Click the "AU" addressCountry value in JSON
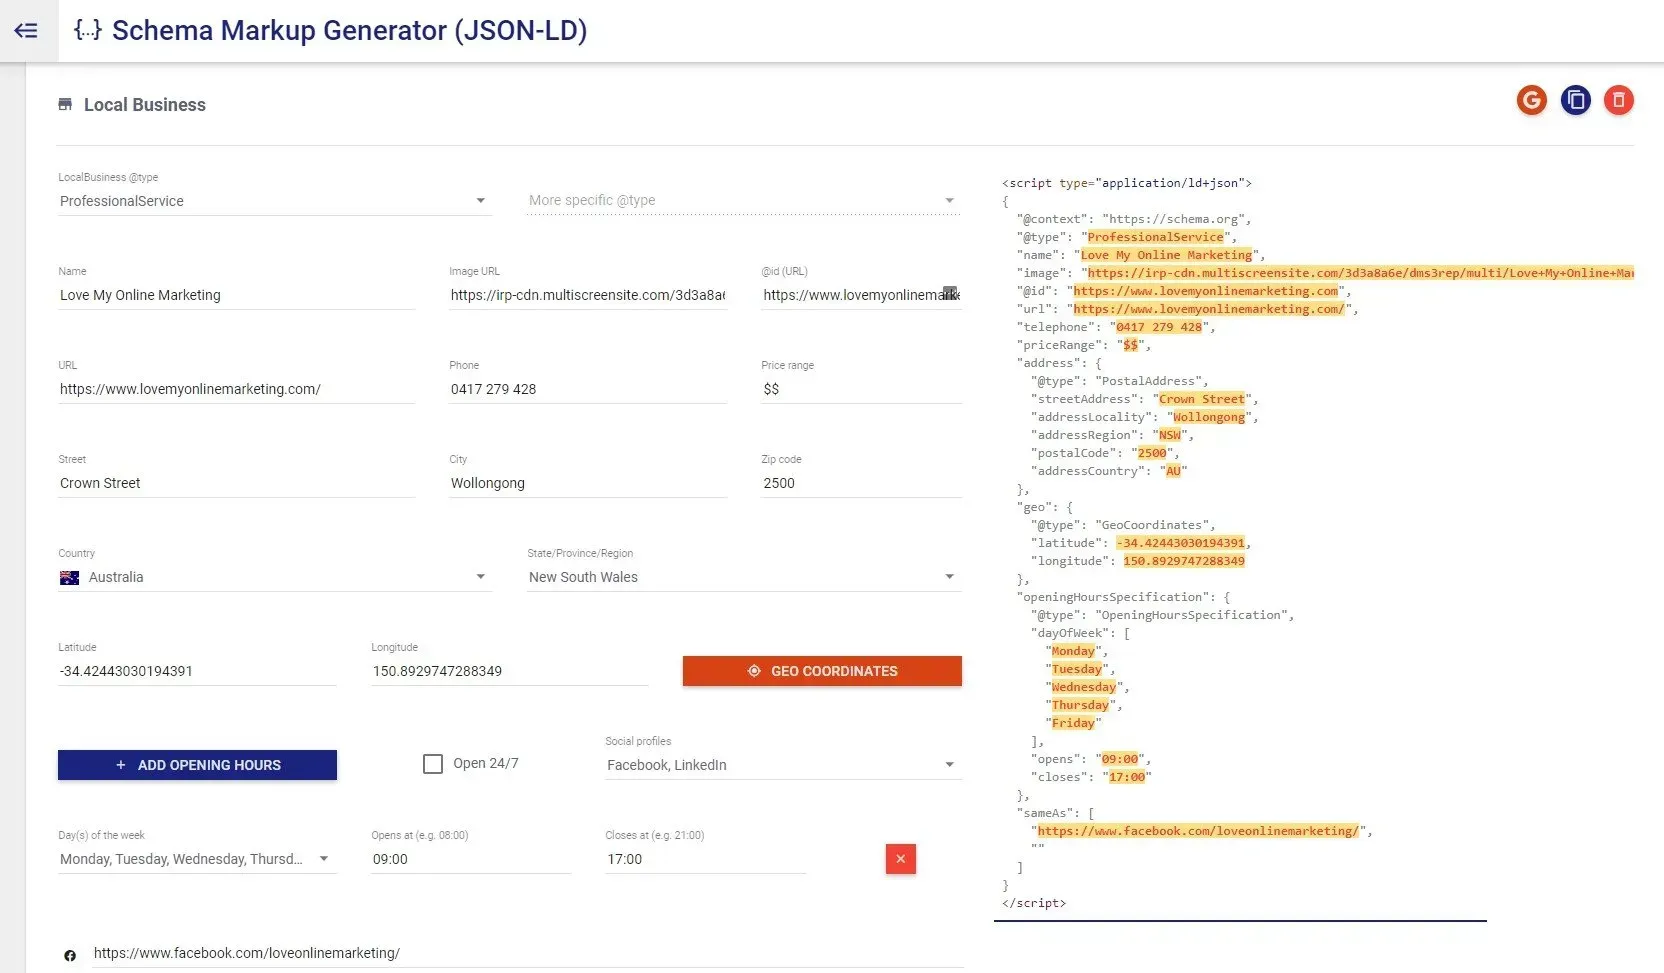The width and height of the screenshot is (1664, 973). pyautogui.click(x=1173, y=471)
